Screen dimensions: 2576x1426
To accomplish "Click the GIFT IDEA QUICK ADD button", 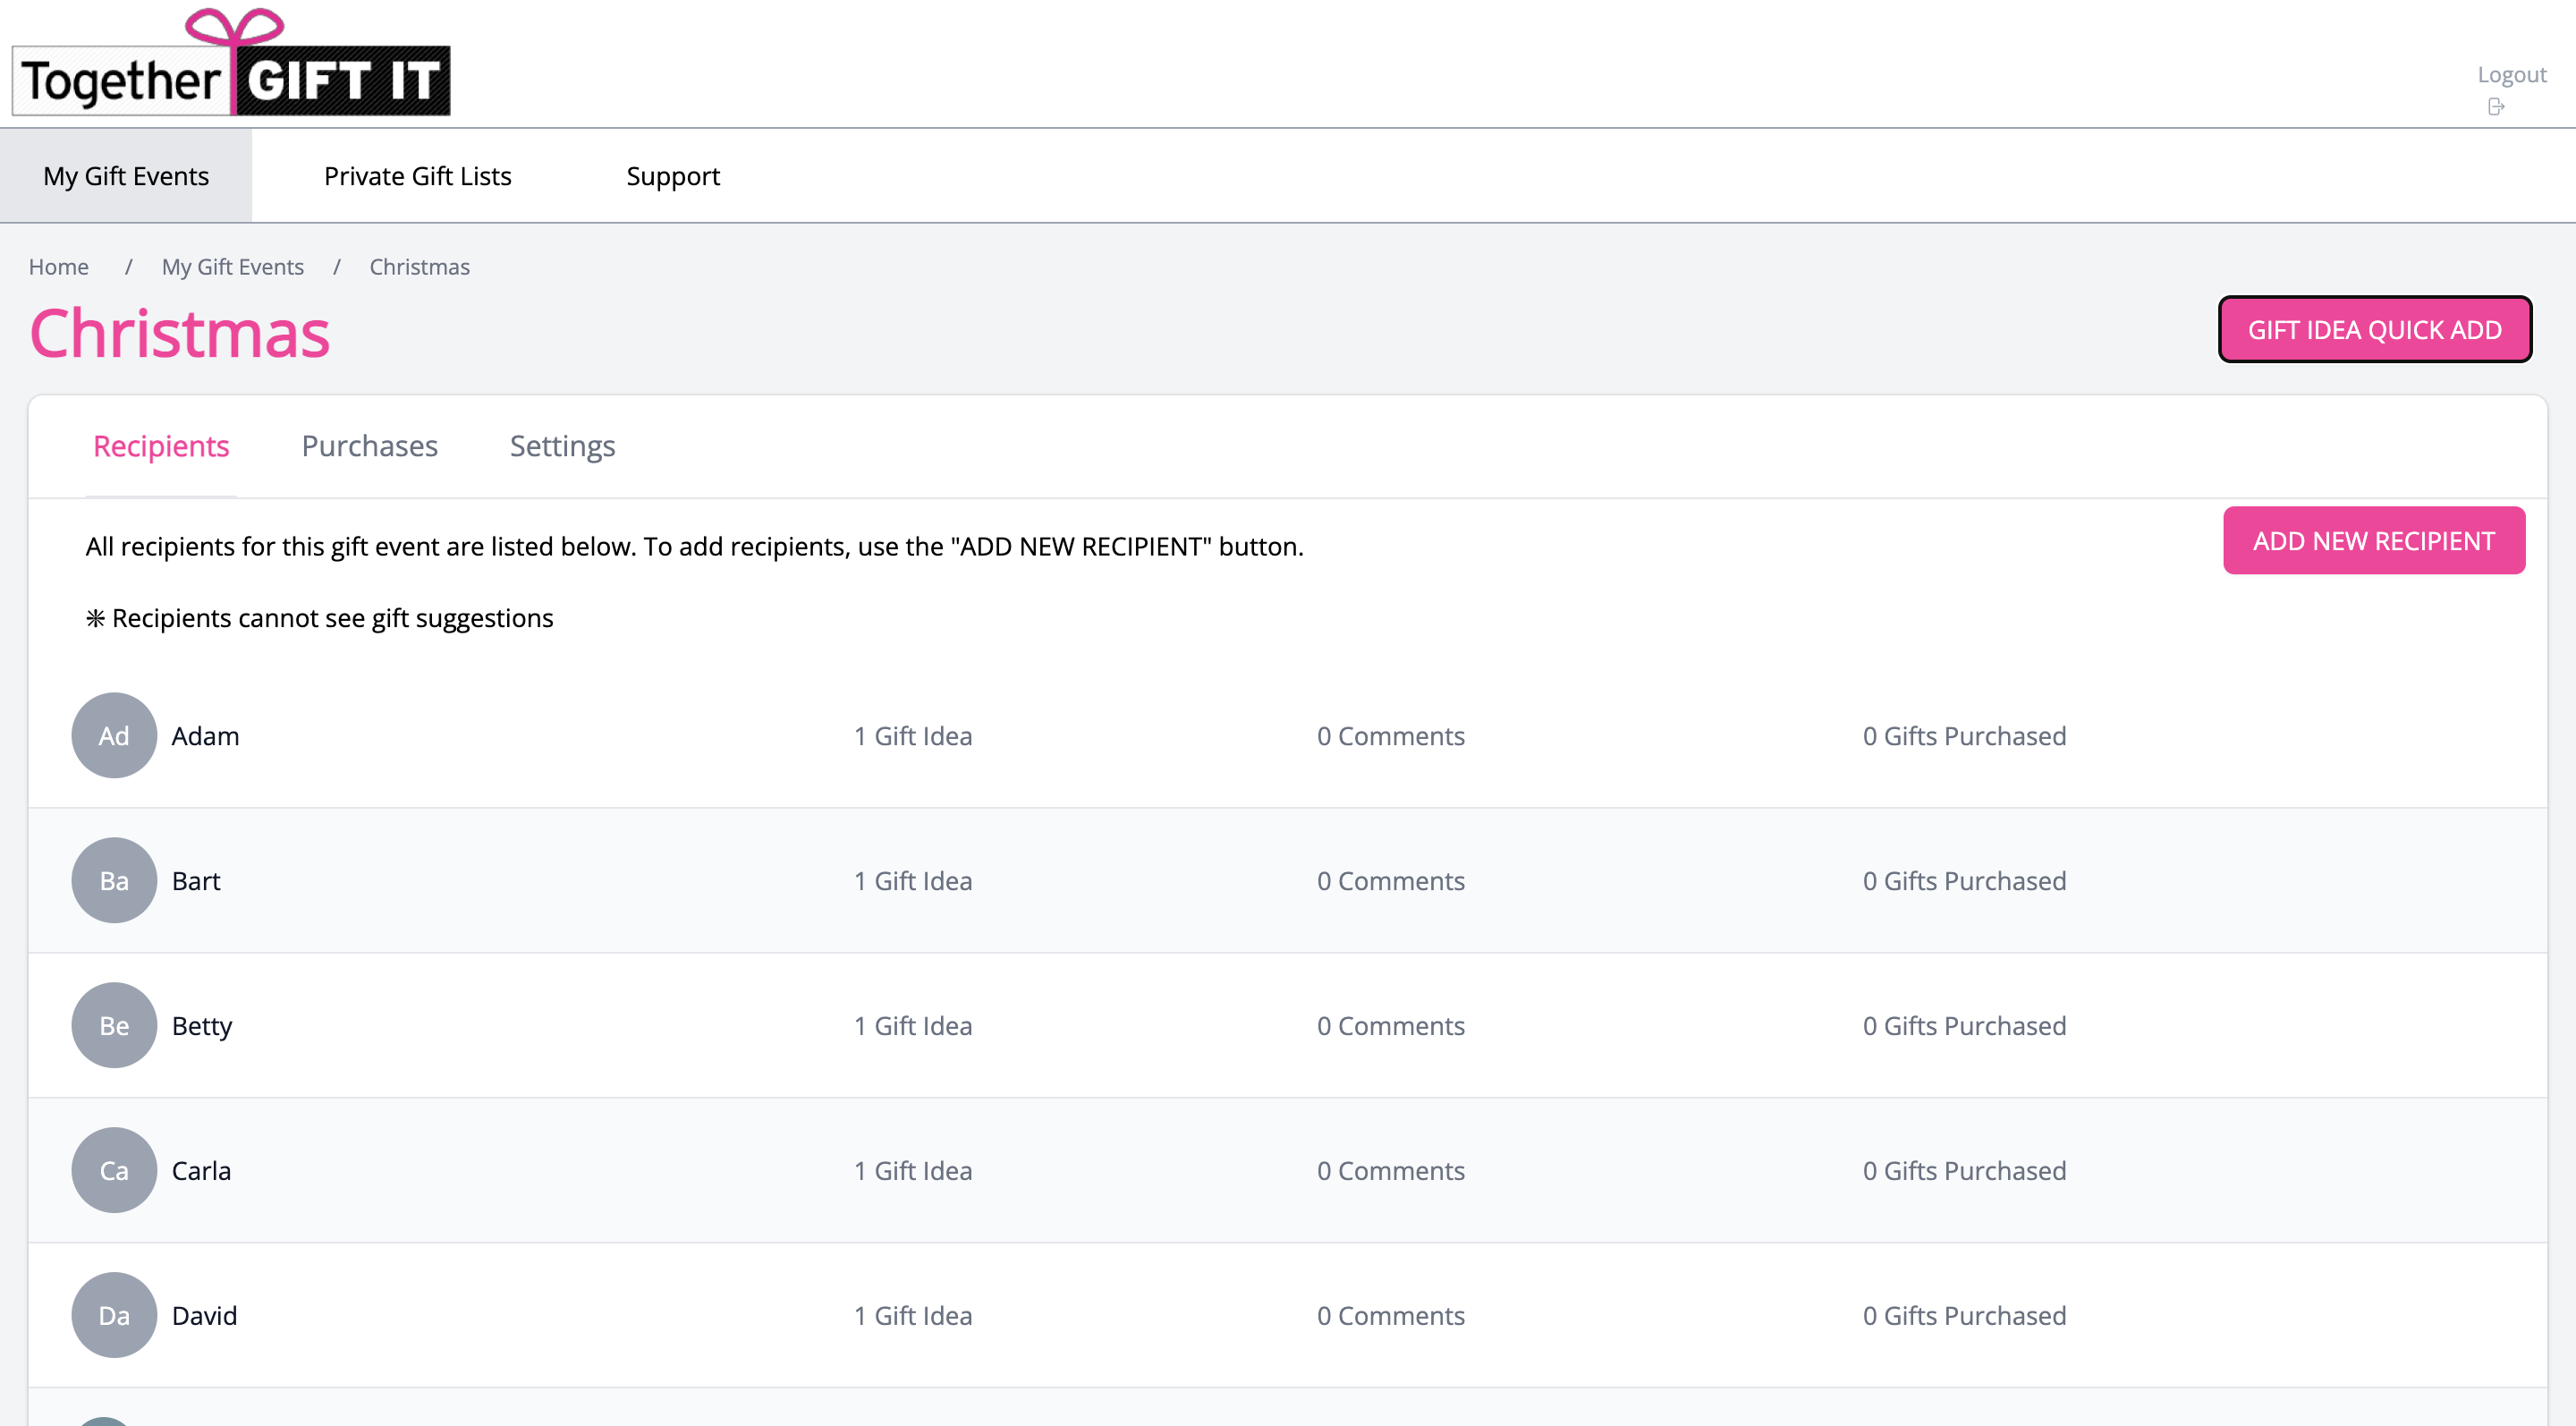I will tap(2375, 330).
